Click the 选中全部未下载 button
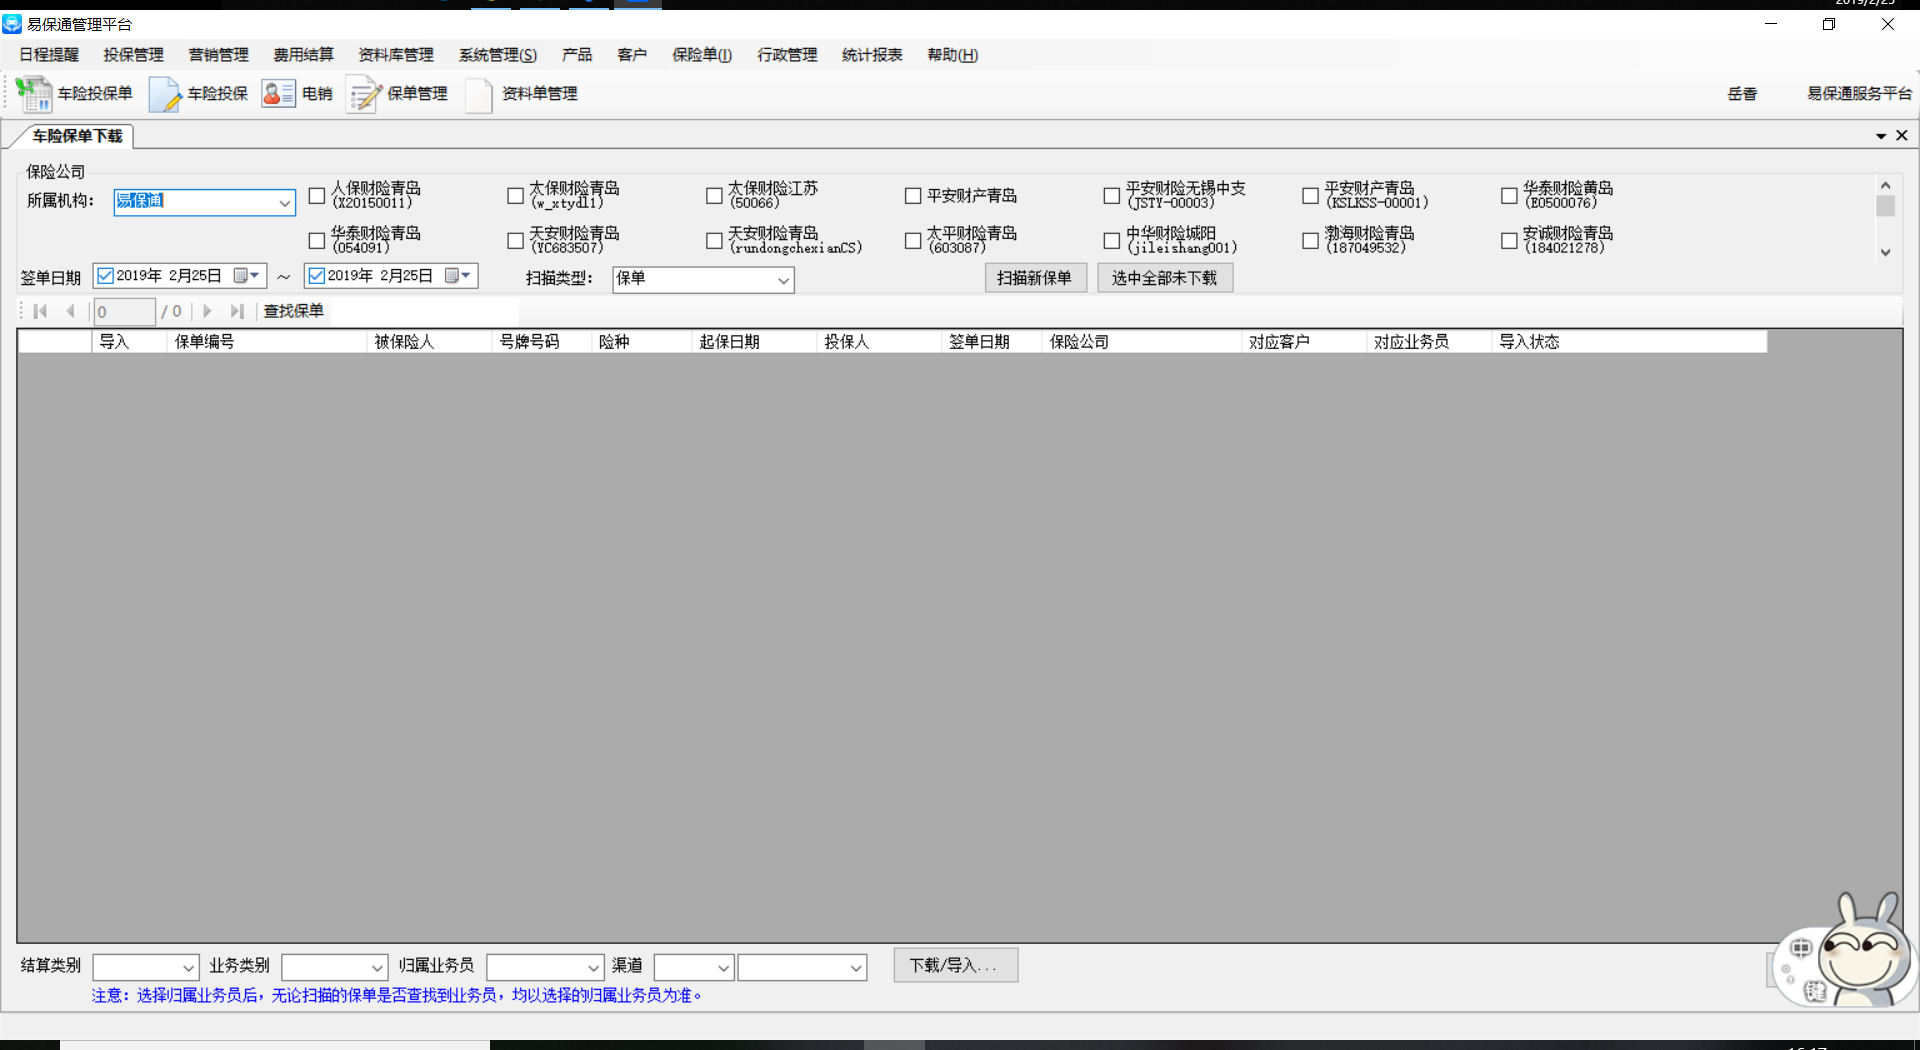The width and height of the screenshot is (1920, 1050). (1165, 278)
